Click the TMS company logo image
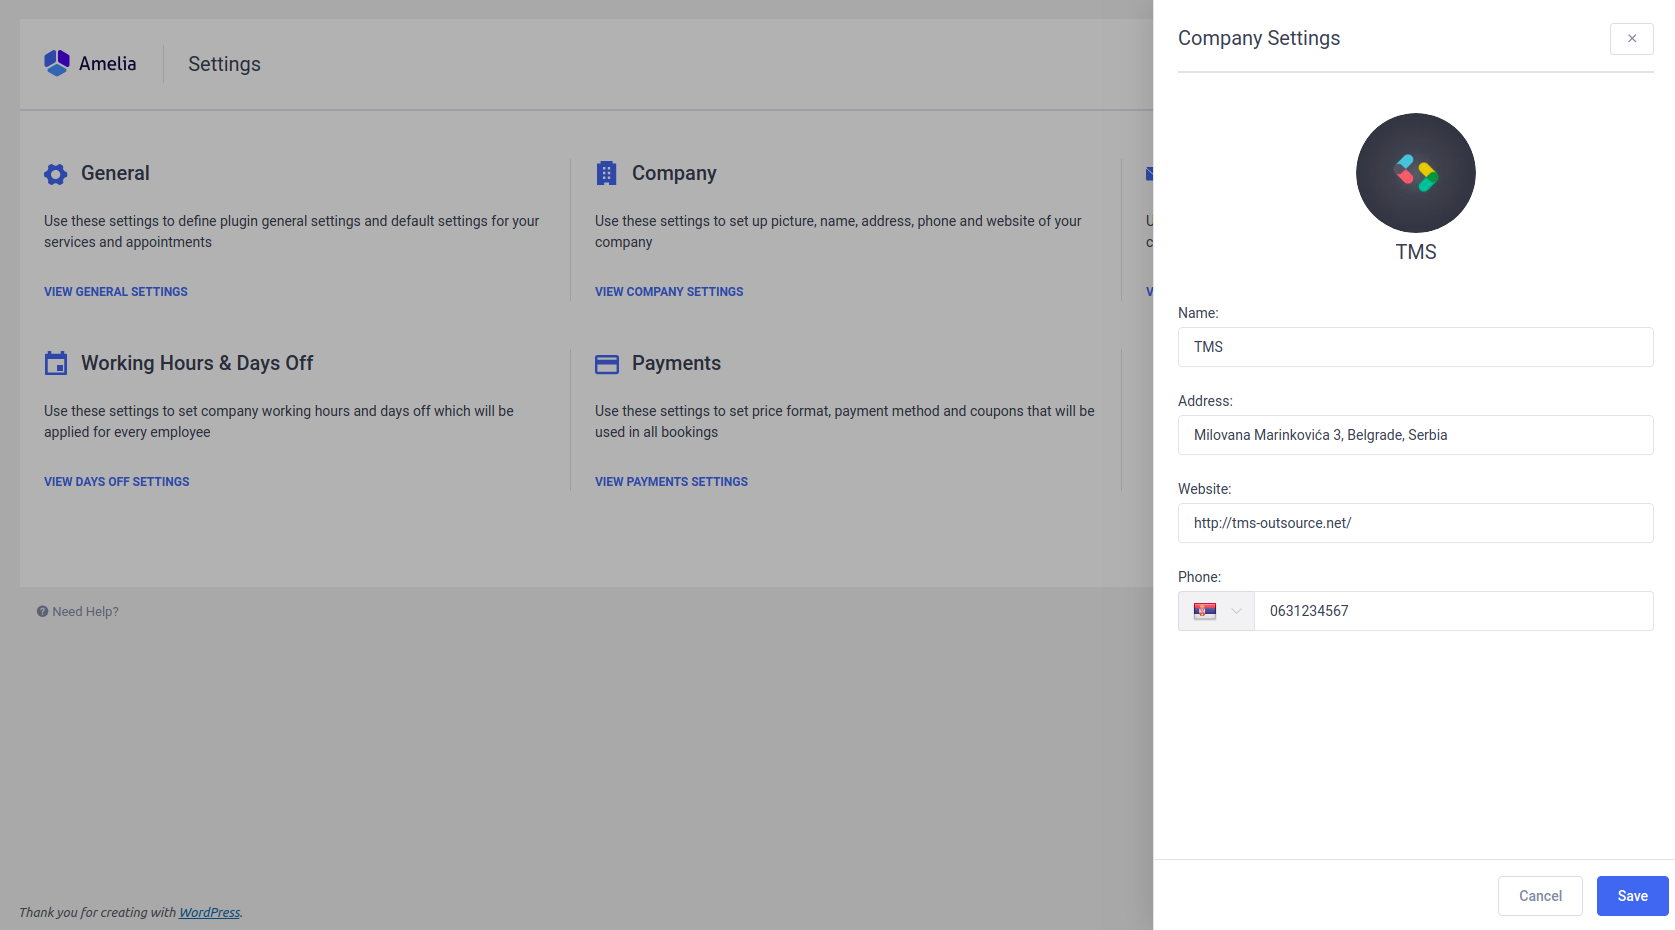Viewport: 1675px width, 930px height. (1415, 173)
